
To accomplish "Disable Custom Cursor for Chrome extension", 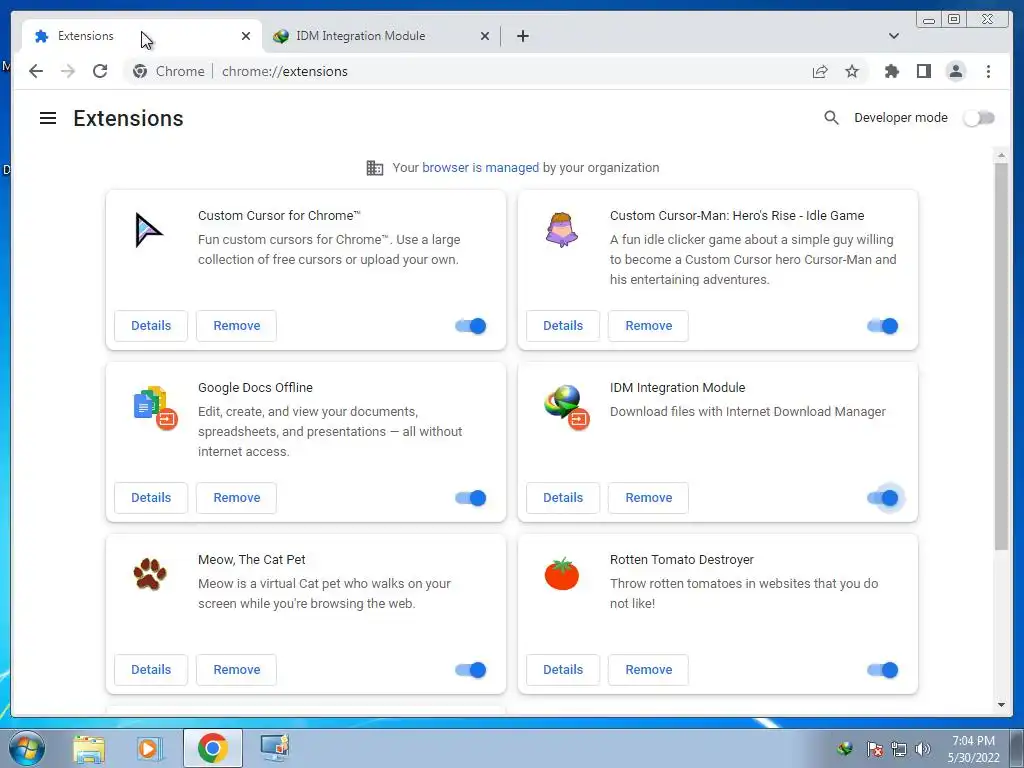I will pos(471,326).
